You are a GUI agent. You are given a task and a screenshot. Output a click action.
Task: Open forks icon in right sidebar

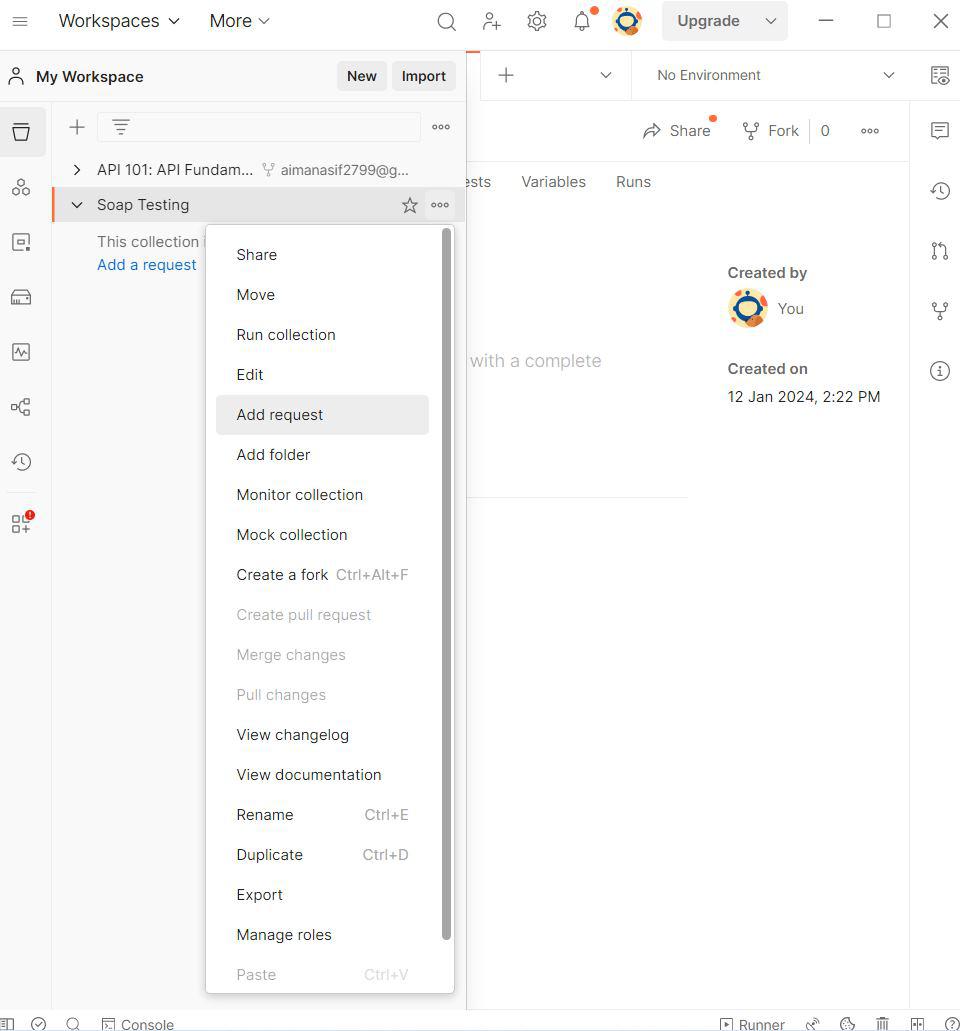(940, 310)
